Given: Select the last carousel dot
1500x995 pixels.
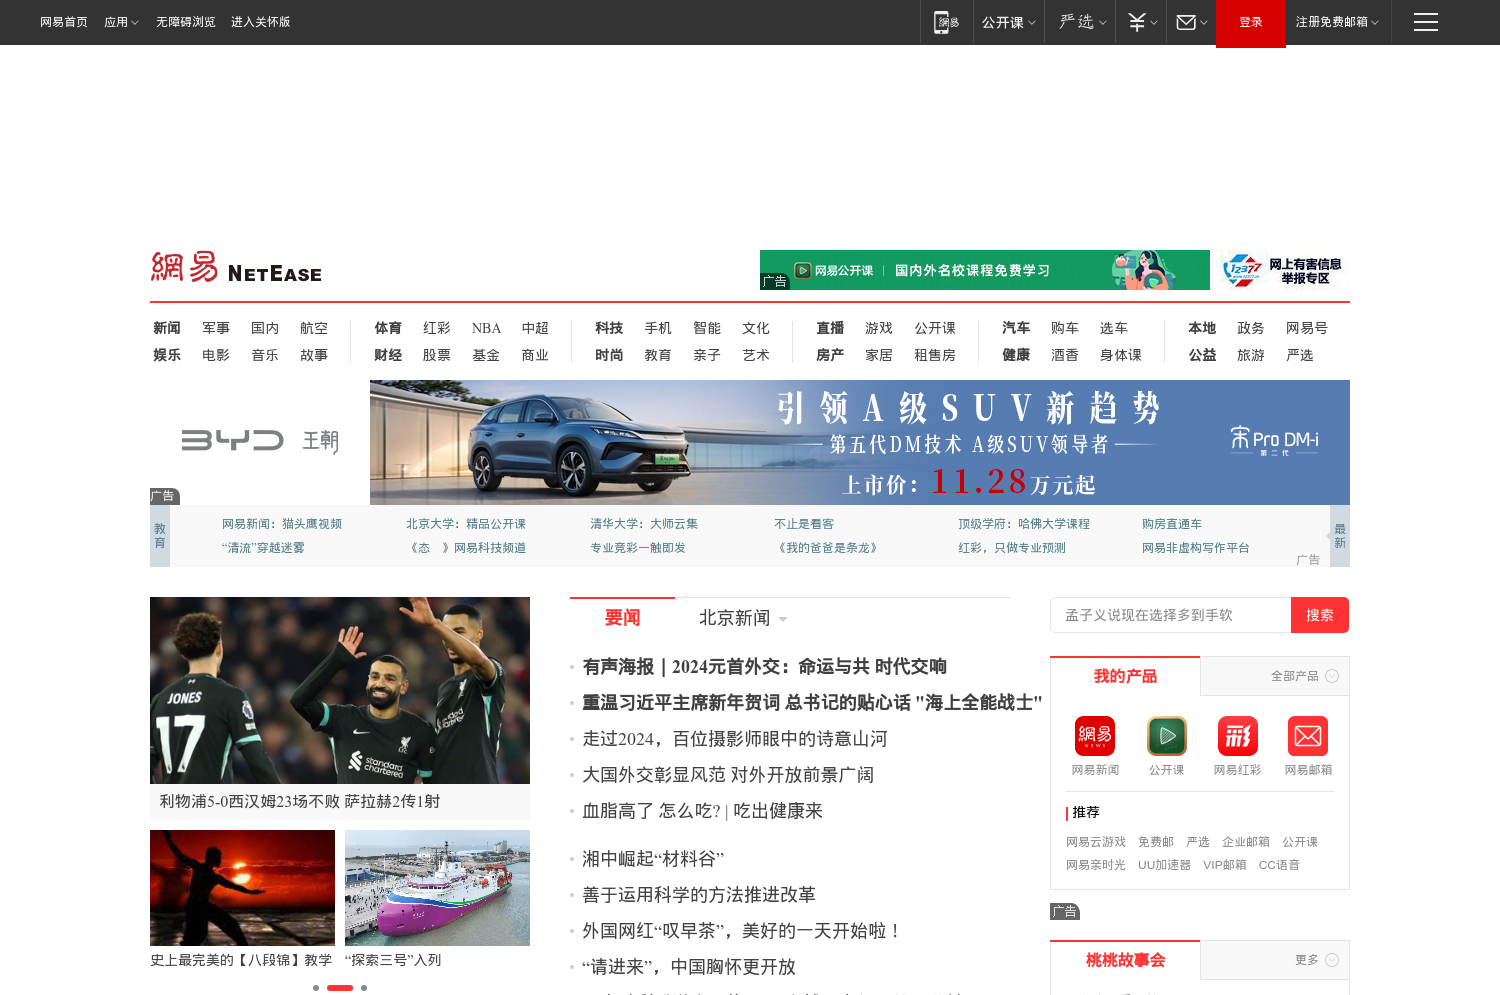Looking at the screenshot, I should point(364,988).
